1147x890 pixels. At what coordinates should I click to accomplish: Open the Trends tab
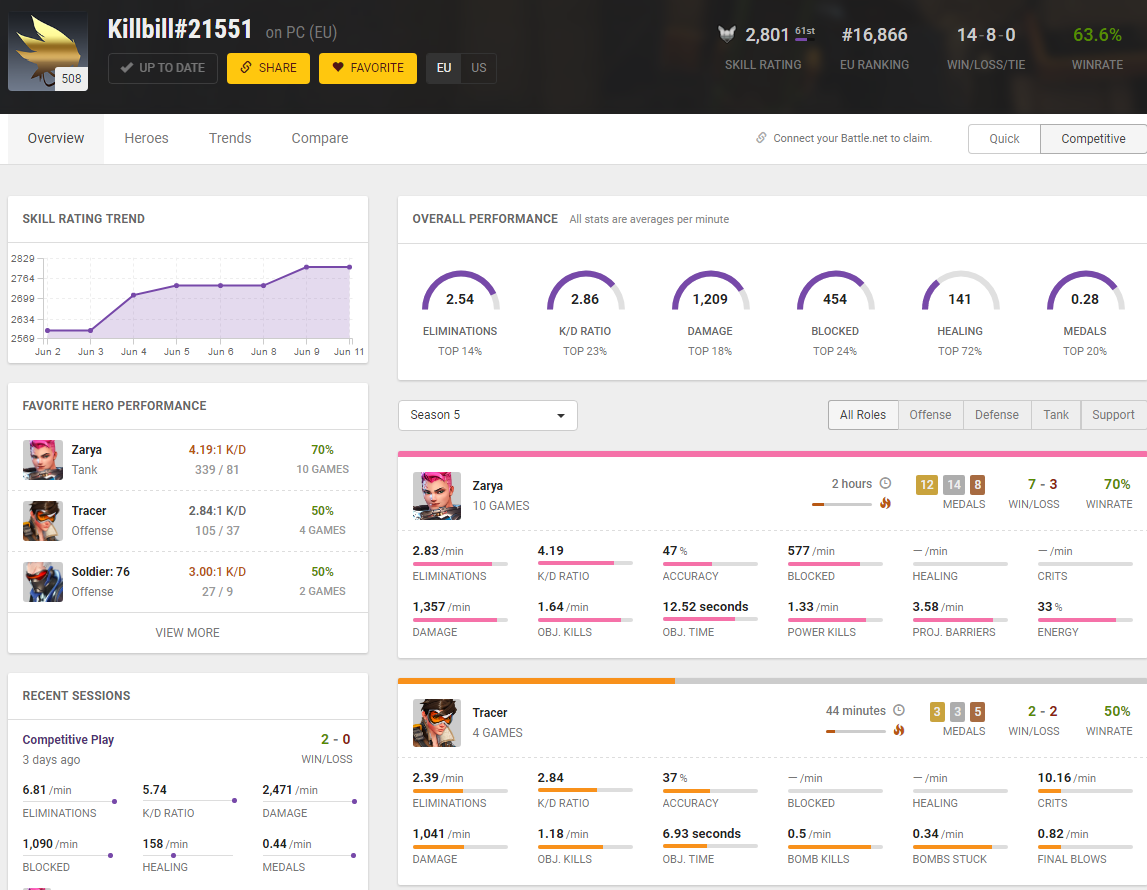coord(230,138)
